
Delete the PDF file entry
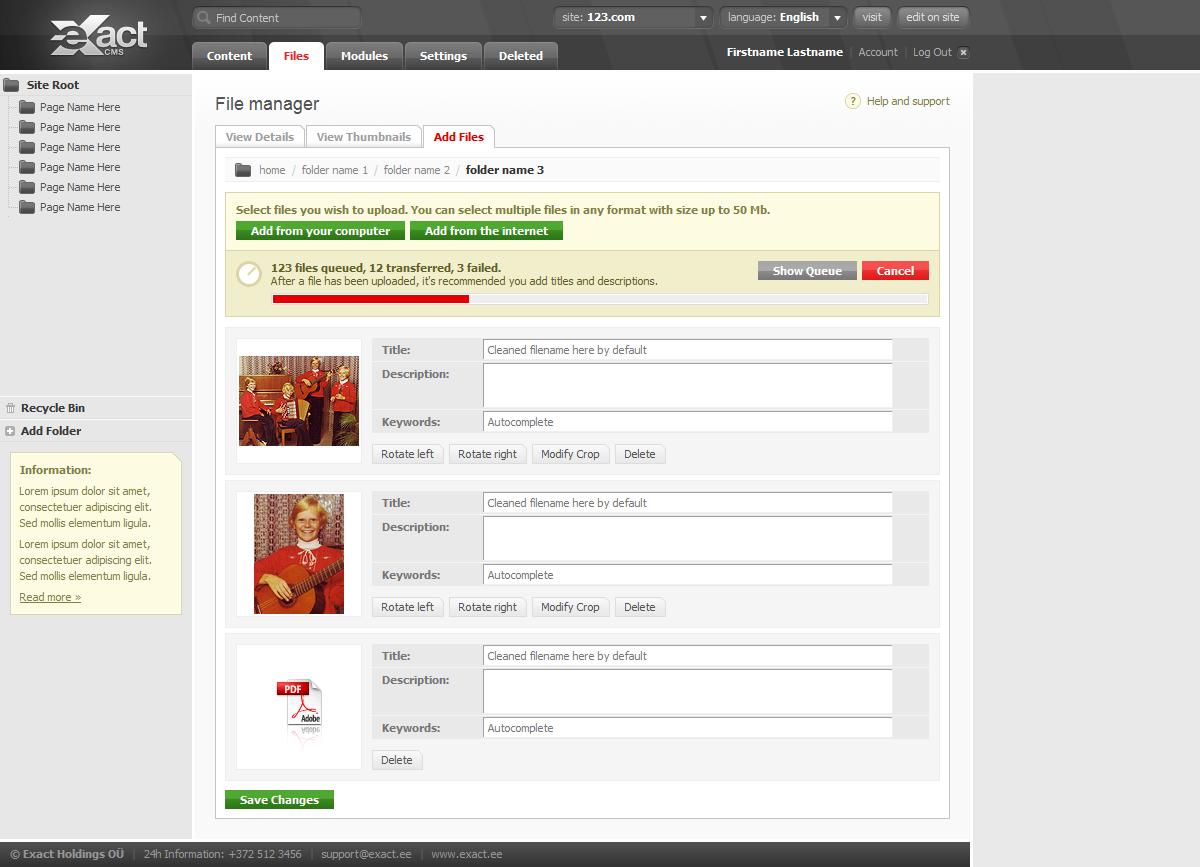coord(397,760)
